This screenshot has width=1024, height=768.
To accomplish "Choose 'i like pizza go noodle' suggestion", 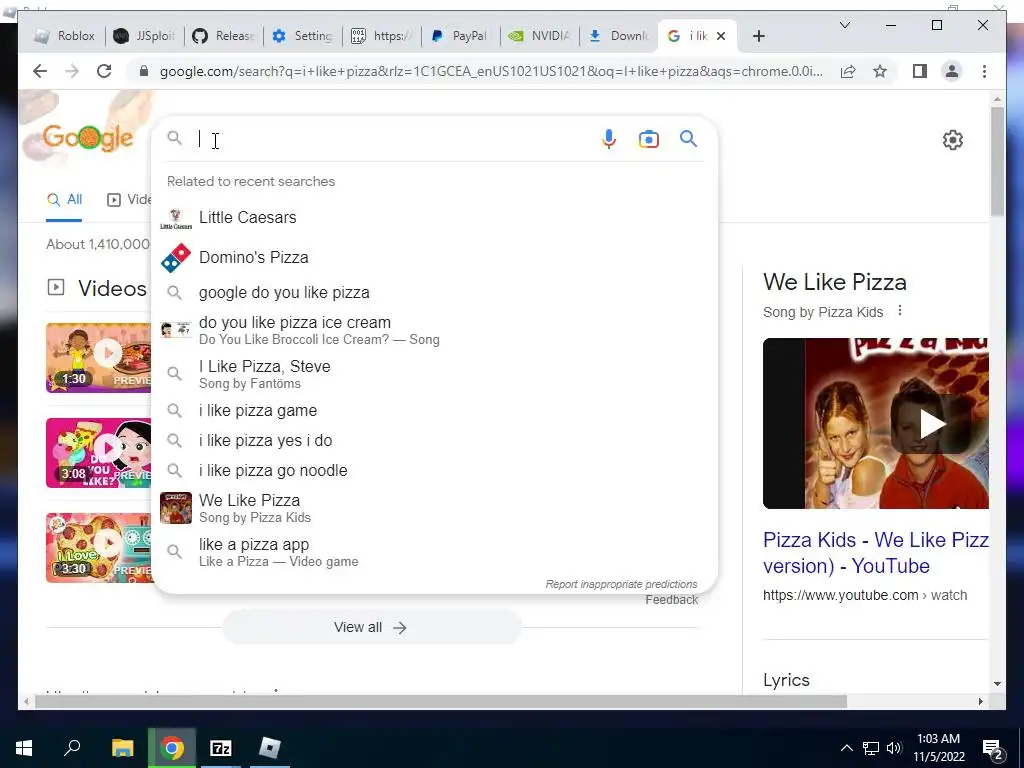I will (434, 471).
